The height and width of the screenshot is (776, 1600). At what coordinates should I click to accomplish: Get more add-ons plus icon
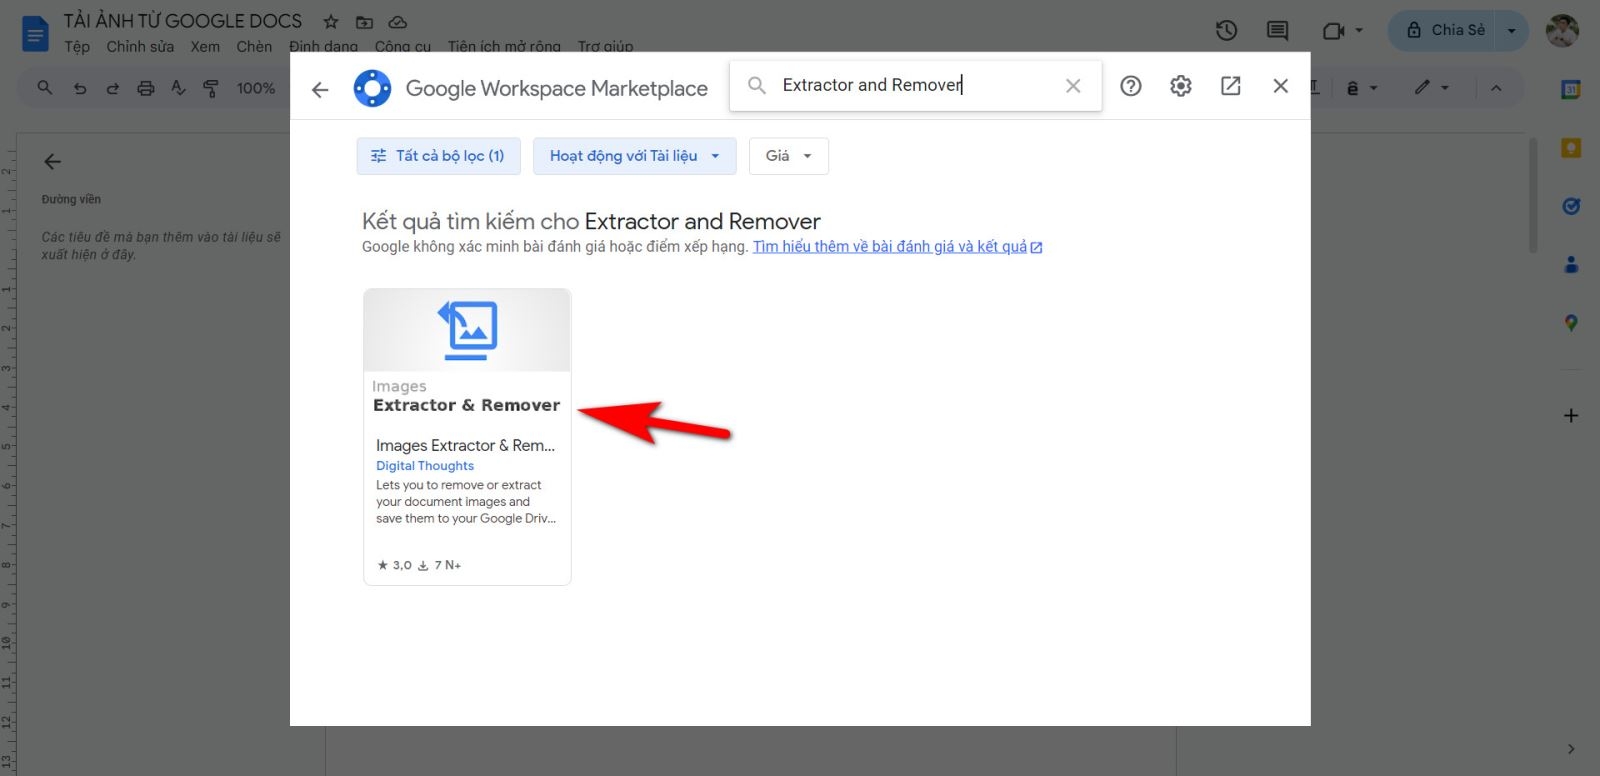(x=1571, y=415)
